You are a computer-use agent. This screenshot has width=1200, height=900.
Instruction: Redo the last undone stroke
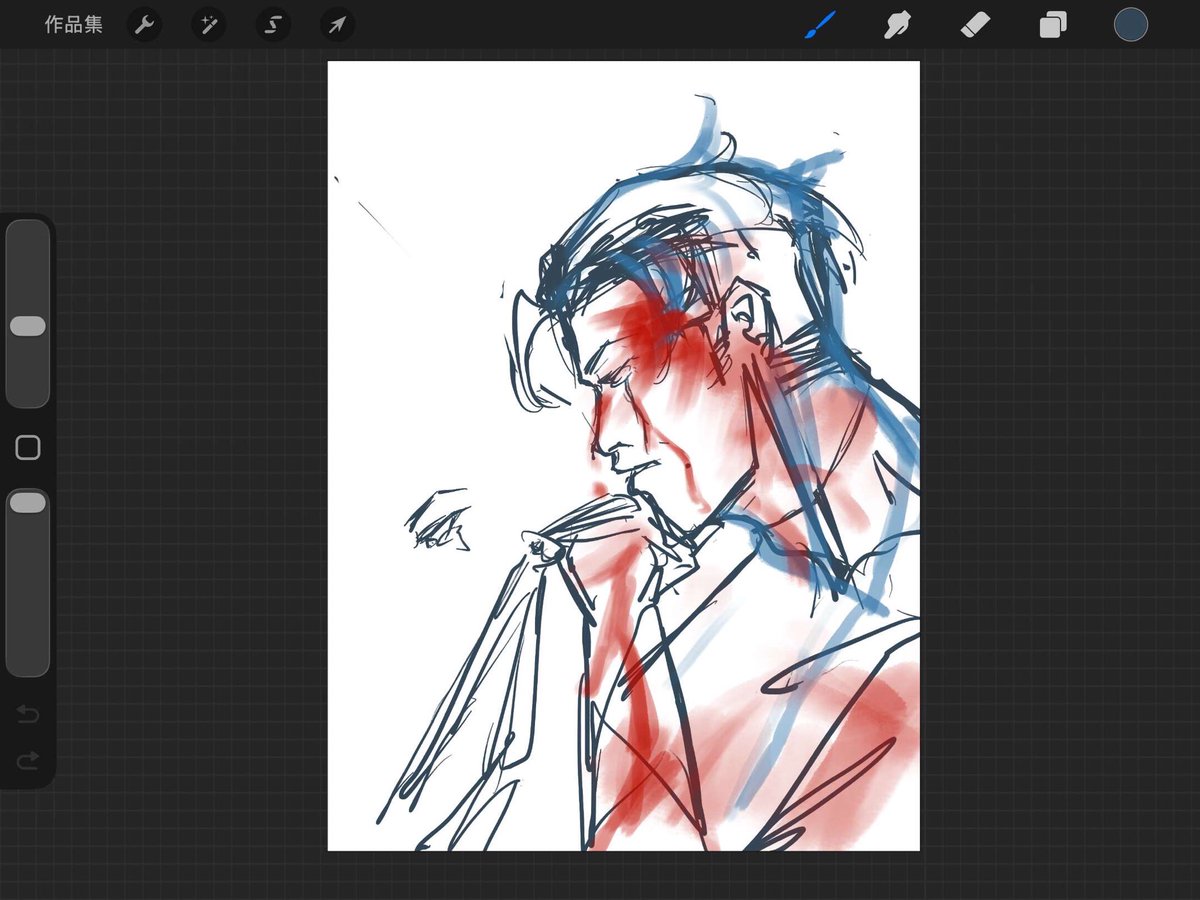click(x=28, y=761)
